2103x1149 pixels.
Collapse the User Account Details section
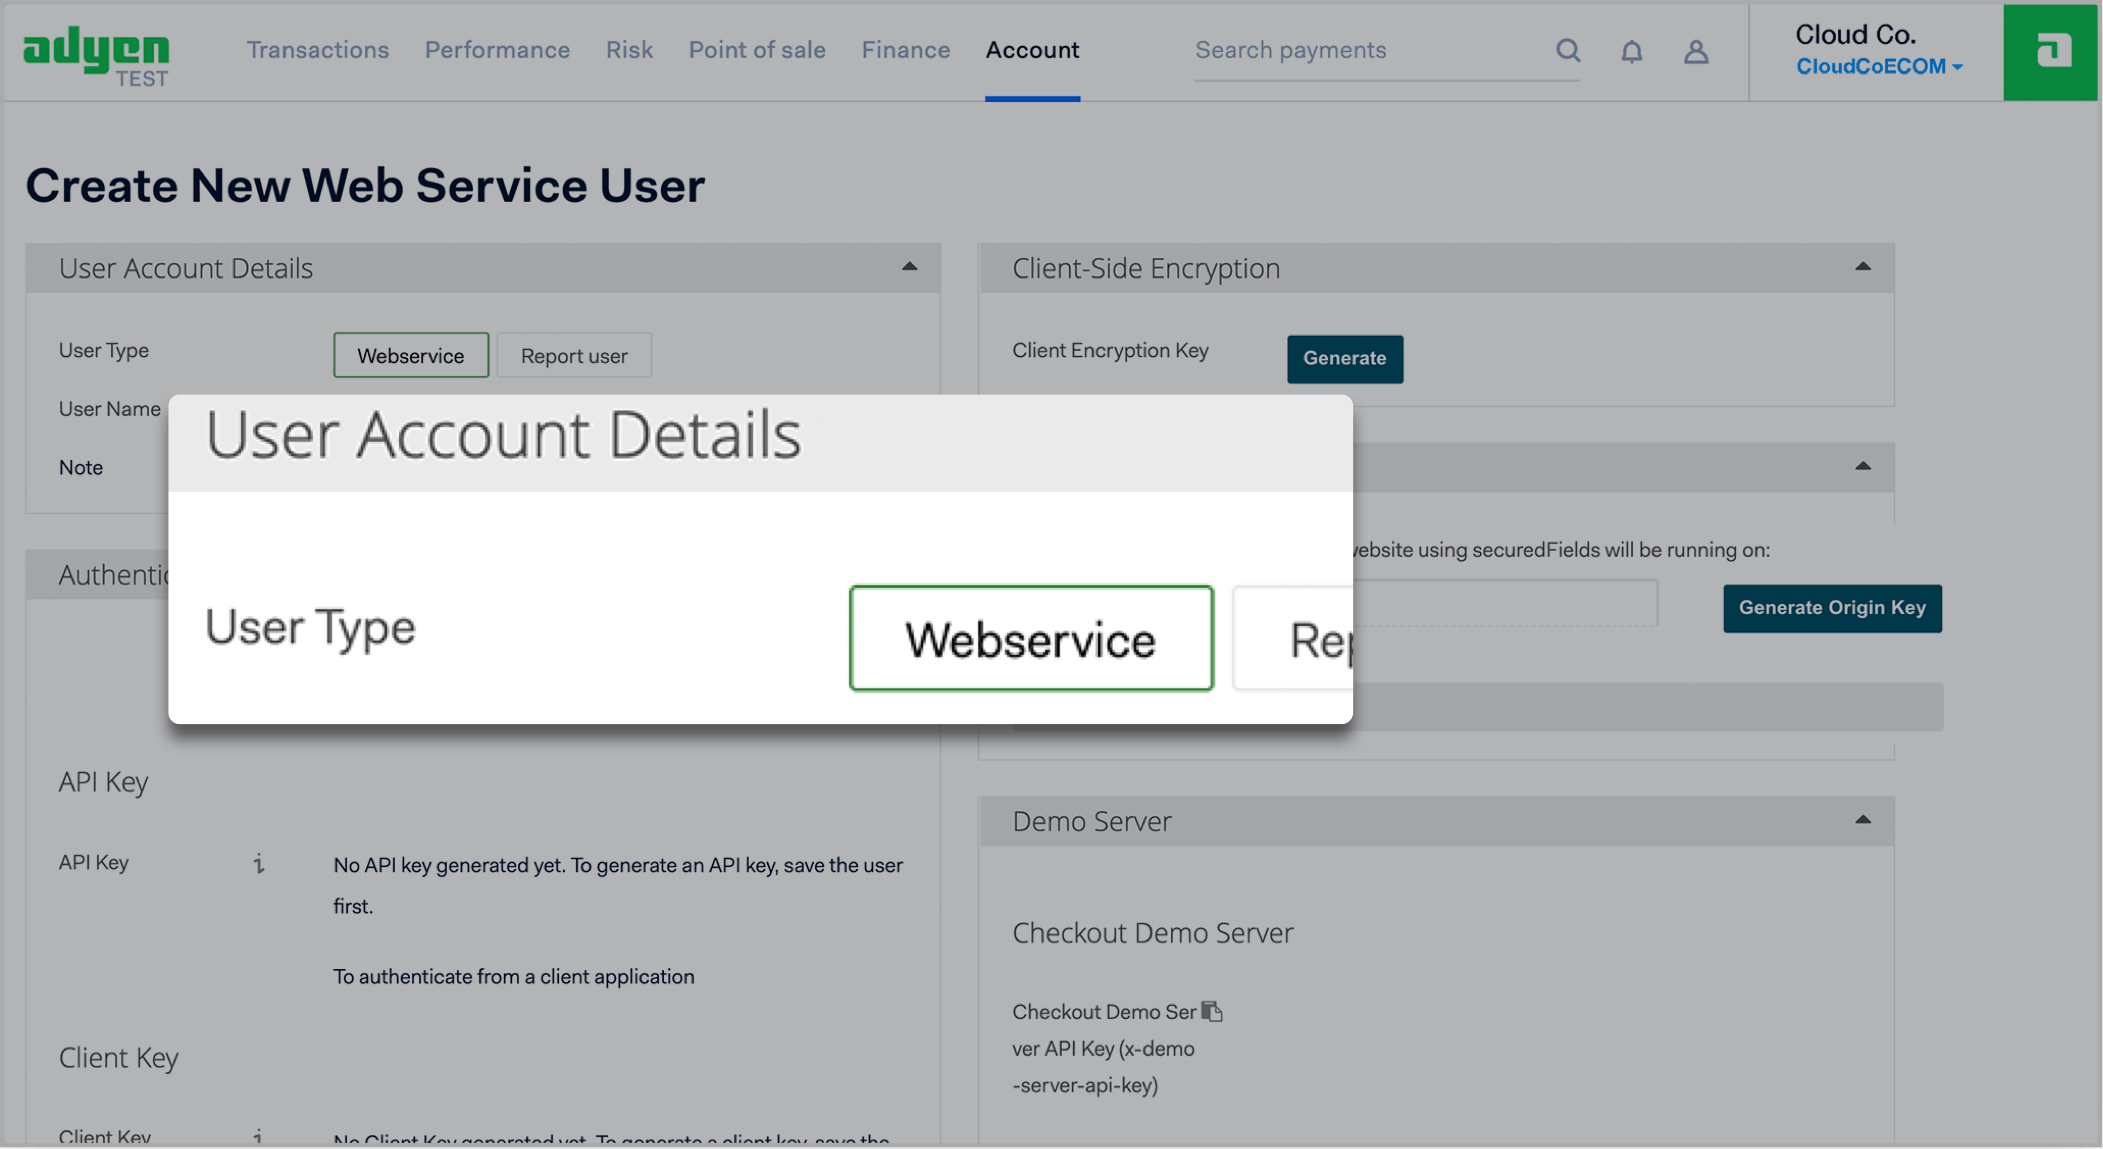pyautogui.click(x=909, y=267)
